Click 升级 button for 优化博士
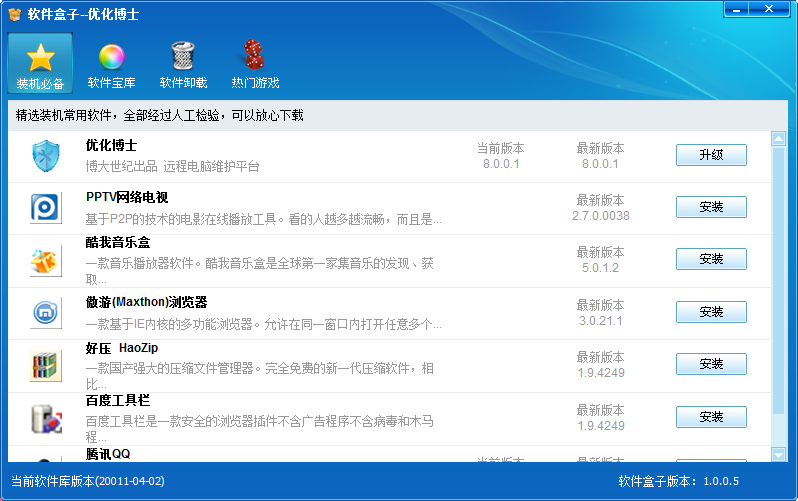 point(711,155)
